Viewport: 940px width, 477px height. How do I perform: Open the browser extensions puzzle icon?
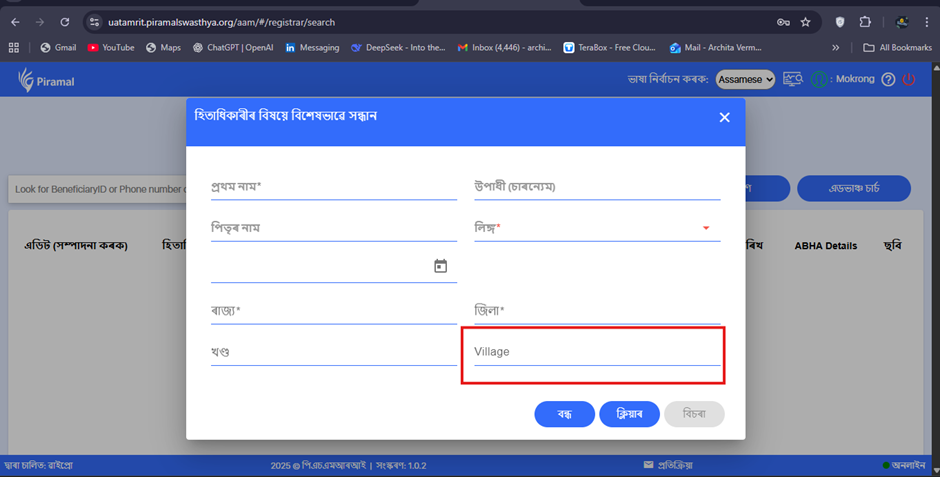[x=865, y=22]
